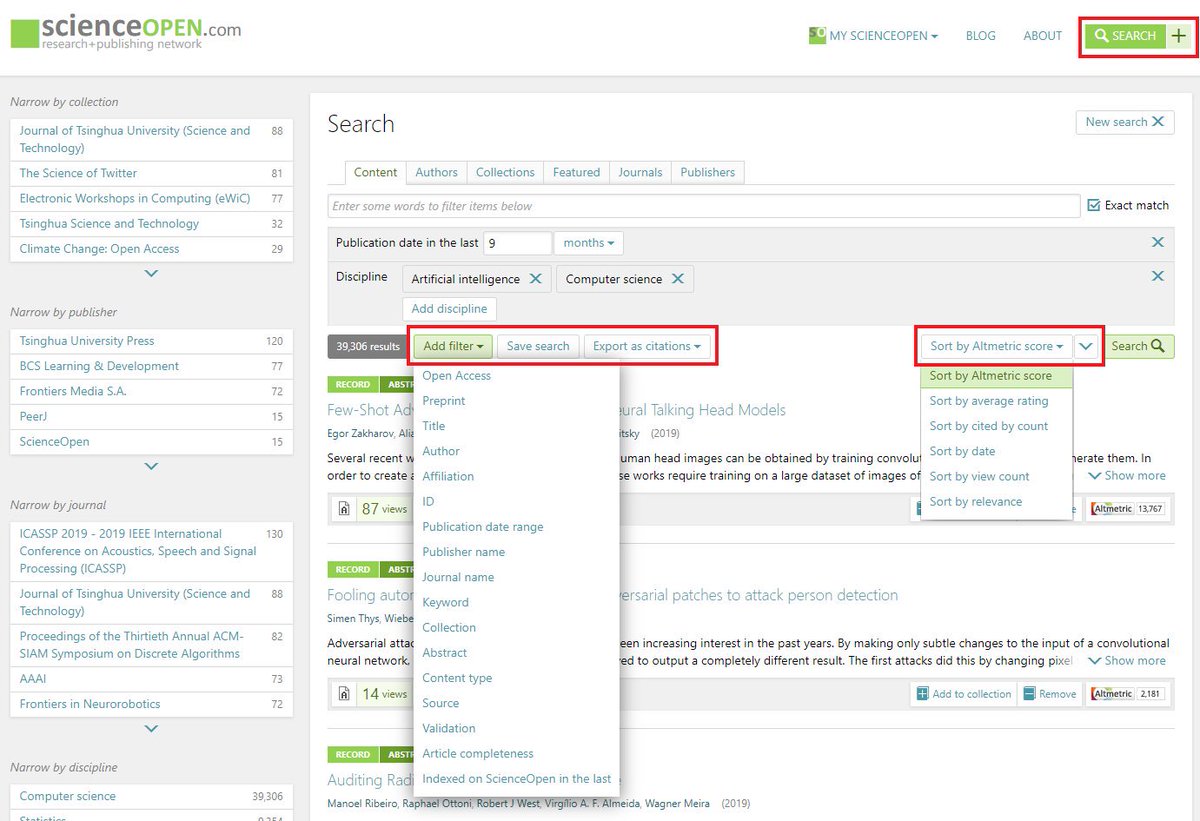1200x821 pixels.
Task: Click the document icon beside 87 views
Action: [344, 508]
